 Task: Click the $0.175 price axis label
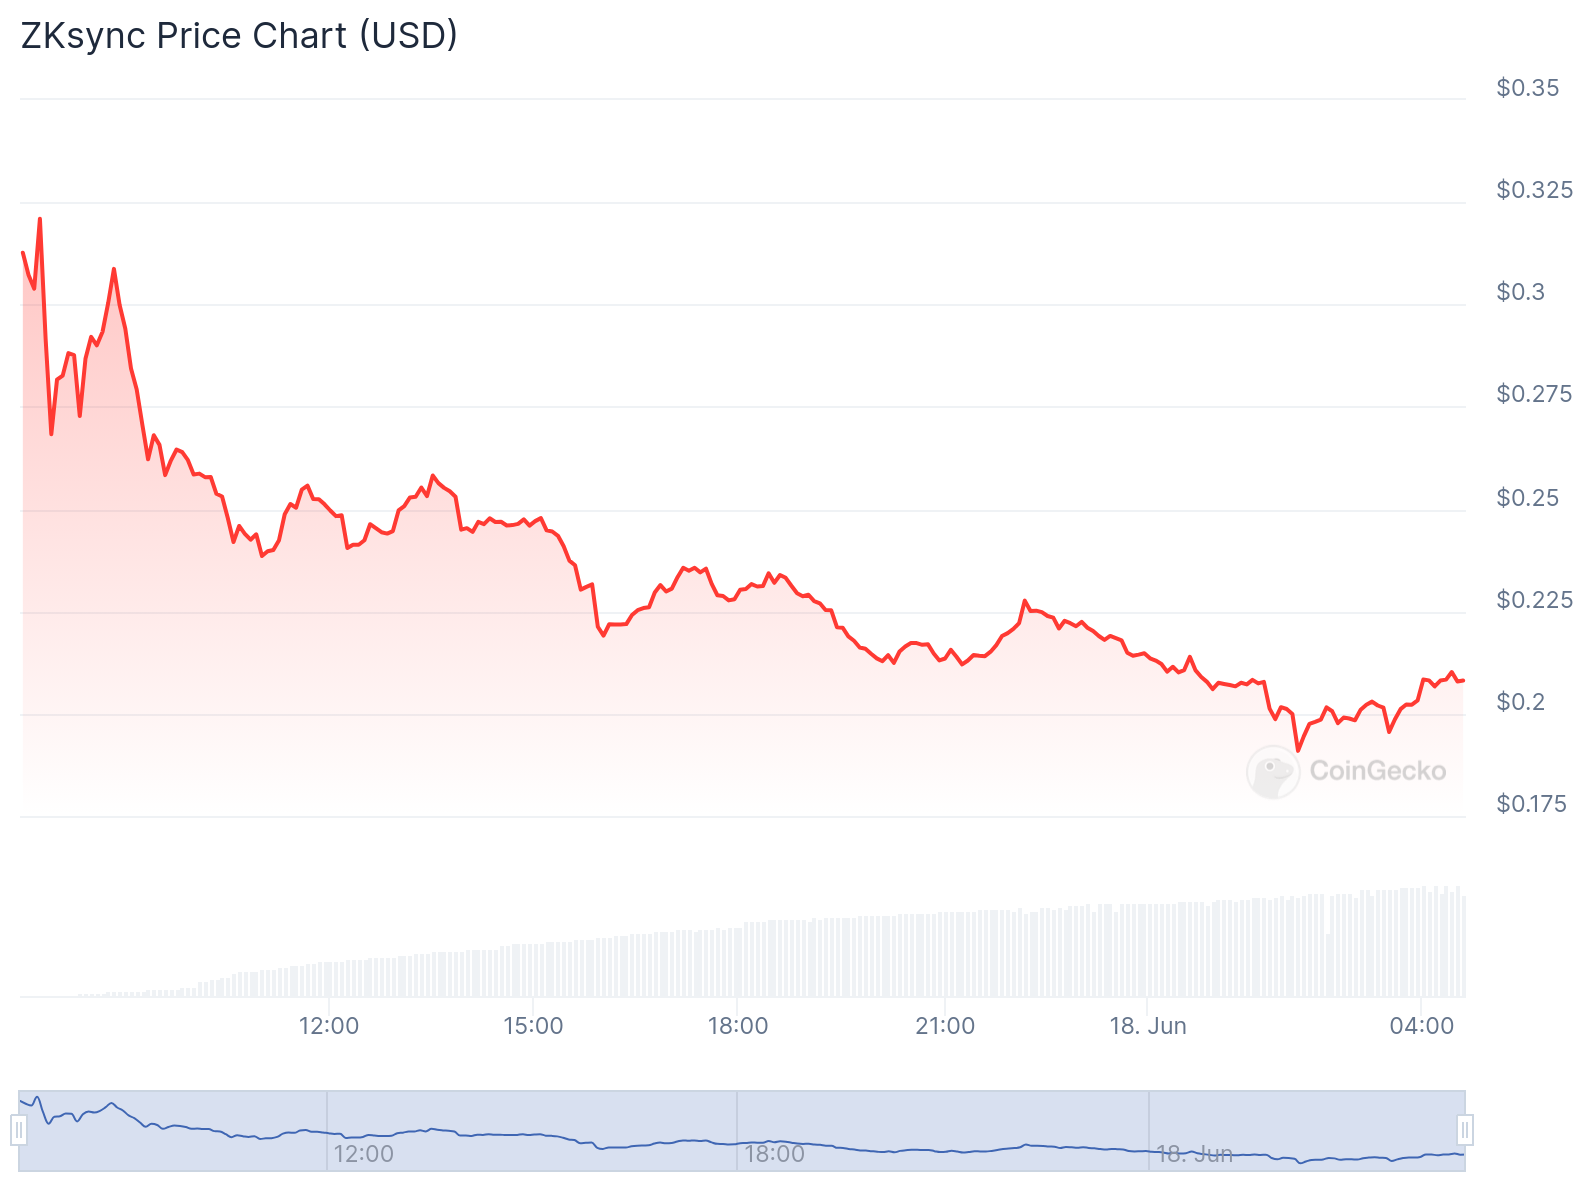click(x=1532, y=804)
